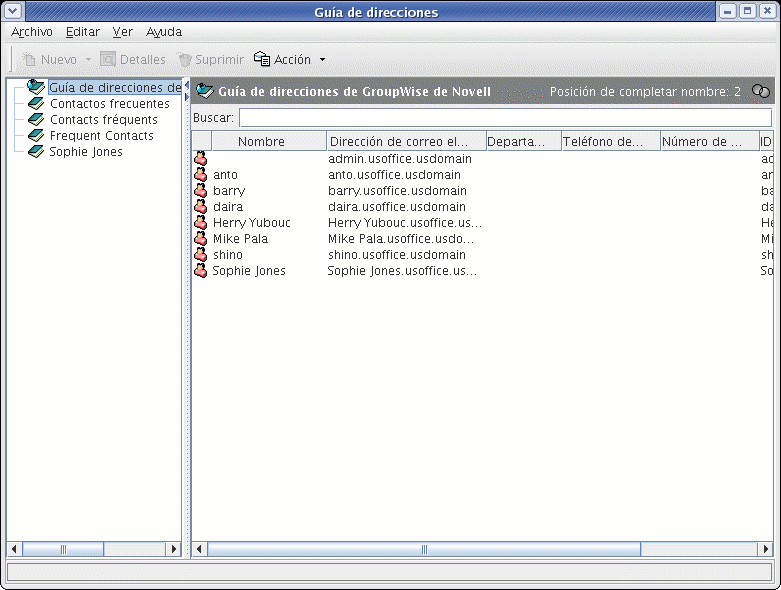Open the Archivo menu

tap(32, 32)
